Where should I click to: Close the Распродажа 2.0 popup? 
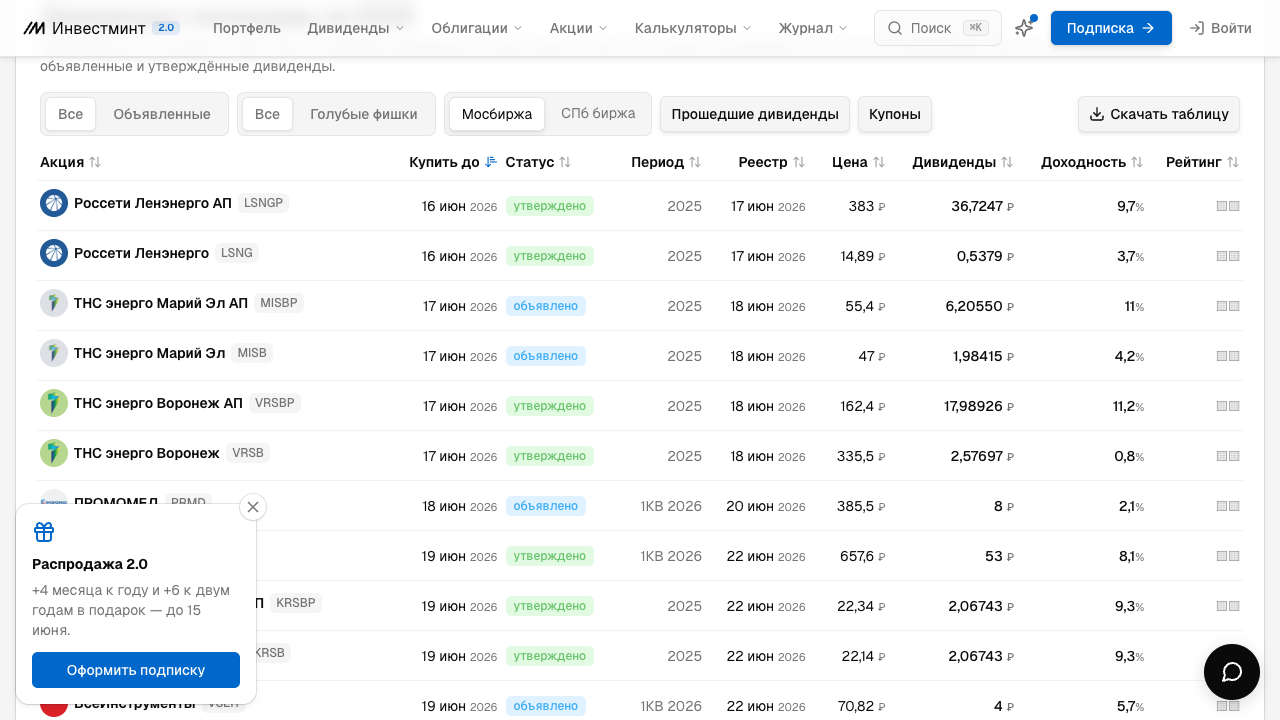[253, 507]
